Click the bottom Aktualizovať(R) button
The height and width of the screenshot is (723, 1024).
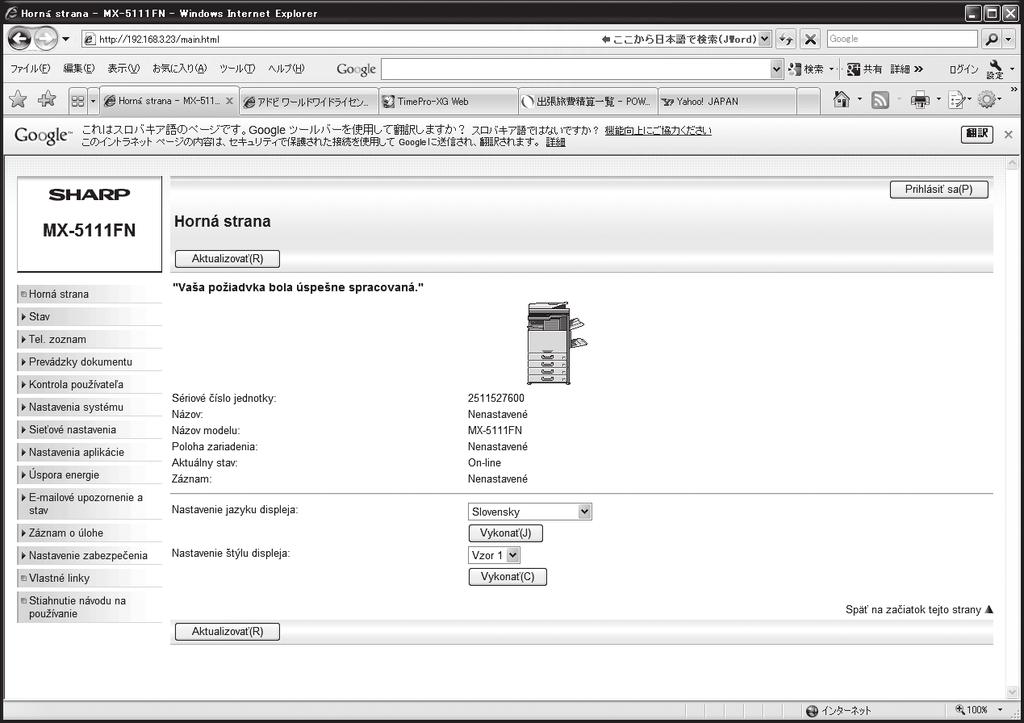pos(227,632)
